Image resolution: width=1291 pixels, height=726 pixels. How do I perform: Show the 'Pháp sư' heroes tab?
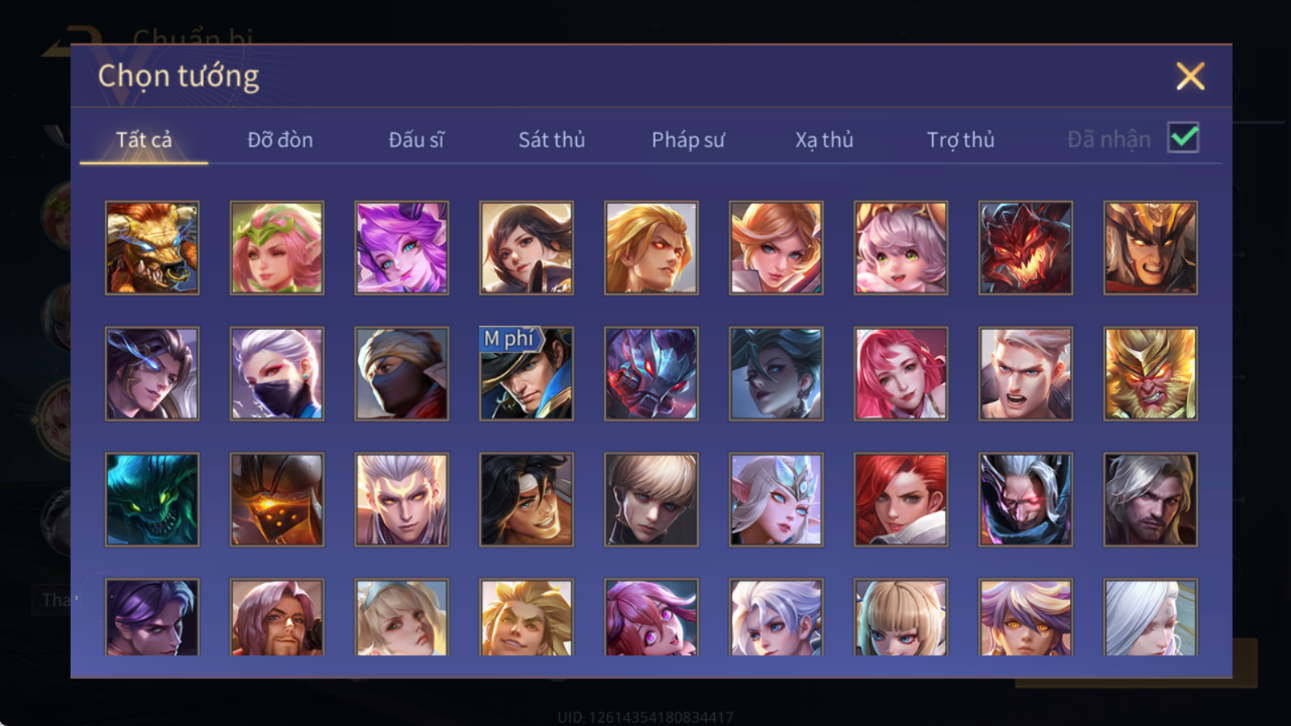pyautogui.click(x=688, y=140)
